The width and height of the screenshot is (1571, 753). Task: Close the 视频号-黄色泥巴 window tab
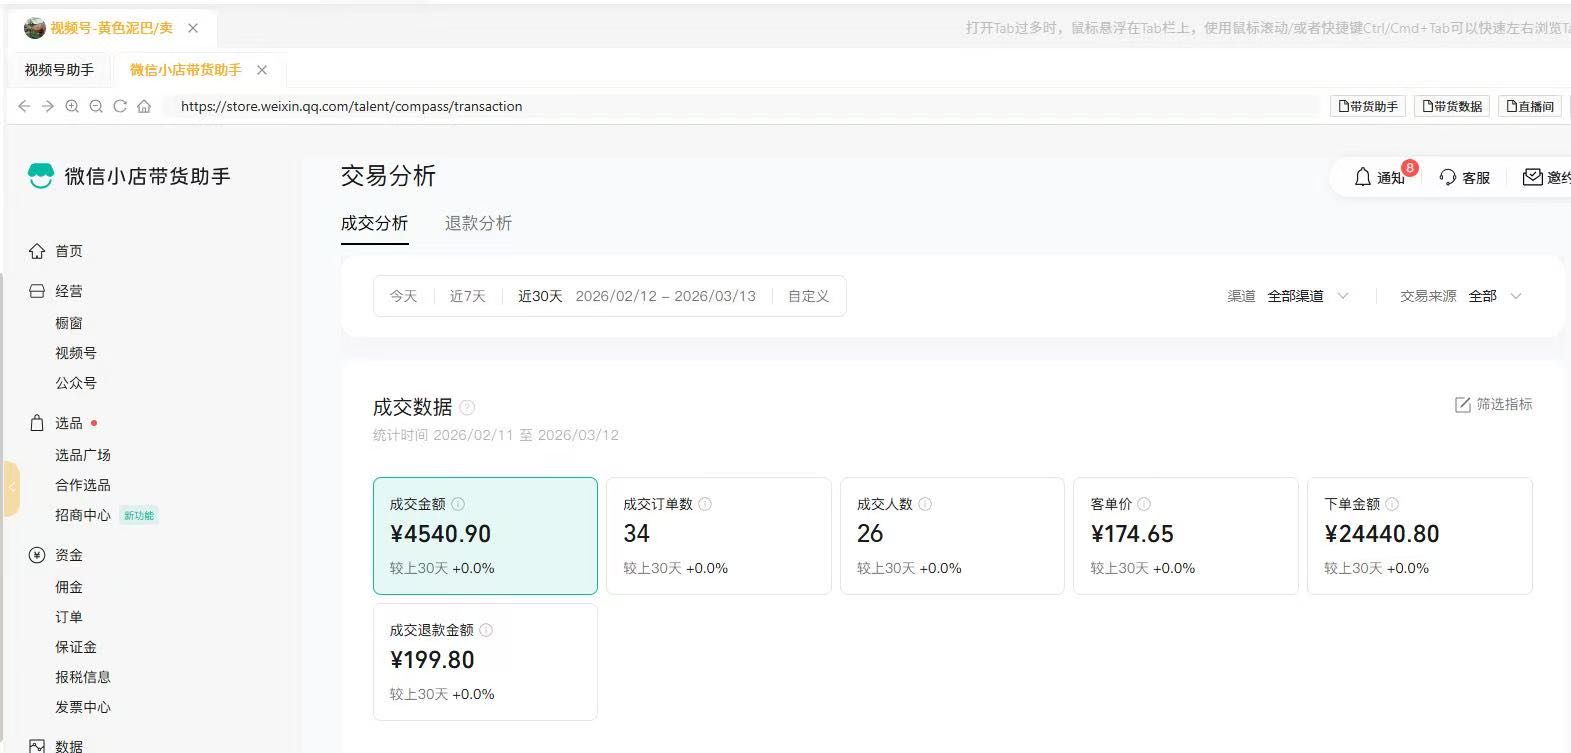click(x=193, y=28)
